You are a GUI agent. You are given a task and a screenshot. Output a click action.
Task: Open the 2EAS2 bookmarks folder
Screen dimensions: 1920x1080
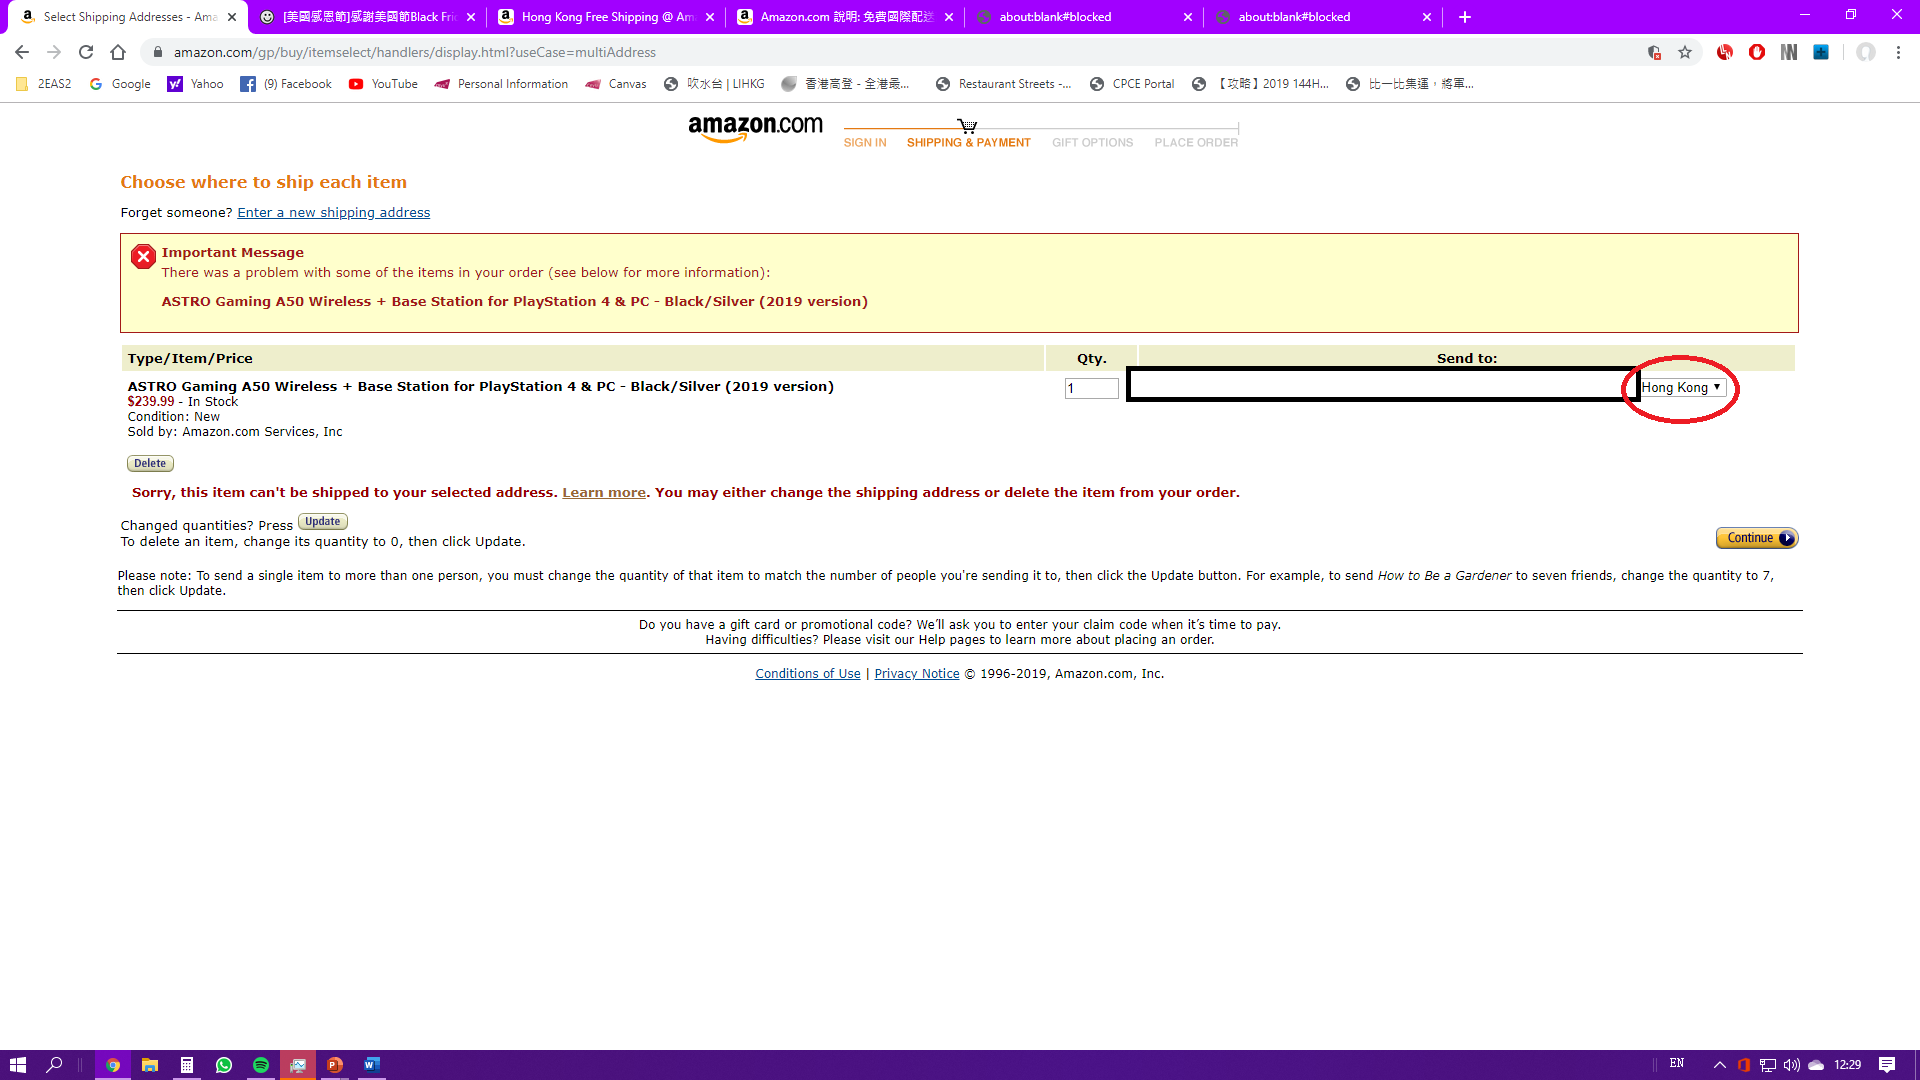(44, 84)
